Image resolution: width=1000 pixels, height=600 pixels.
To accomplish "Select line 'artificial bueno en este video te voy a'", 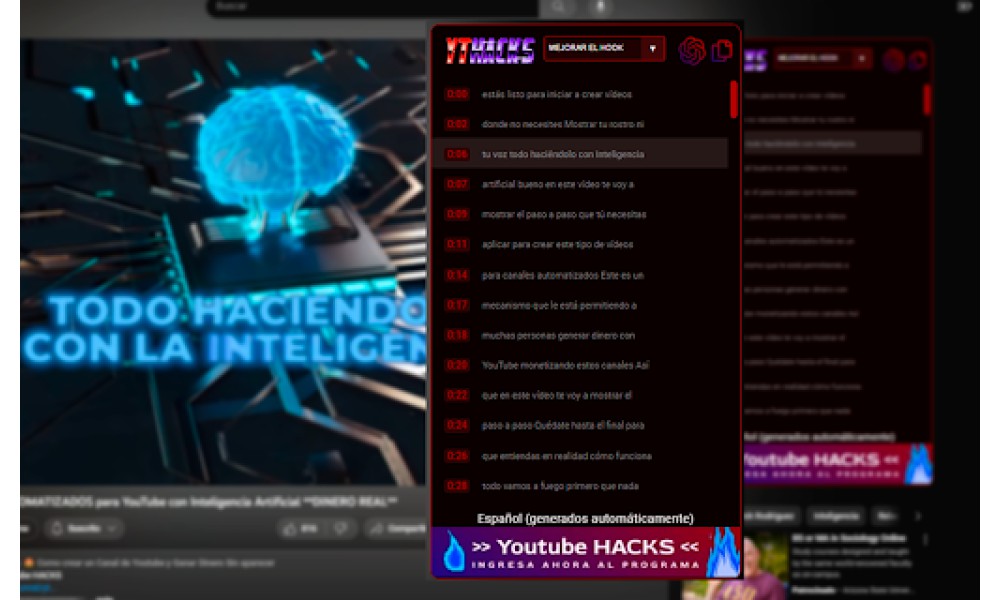I will point(558,184).
